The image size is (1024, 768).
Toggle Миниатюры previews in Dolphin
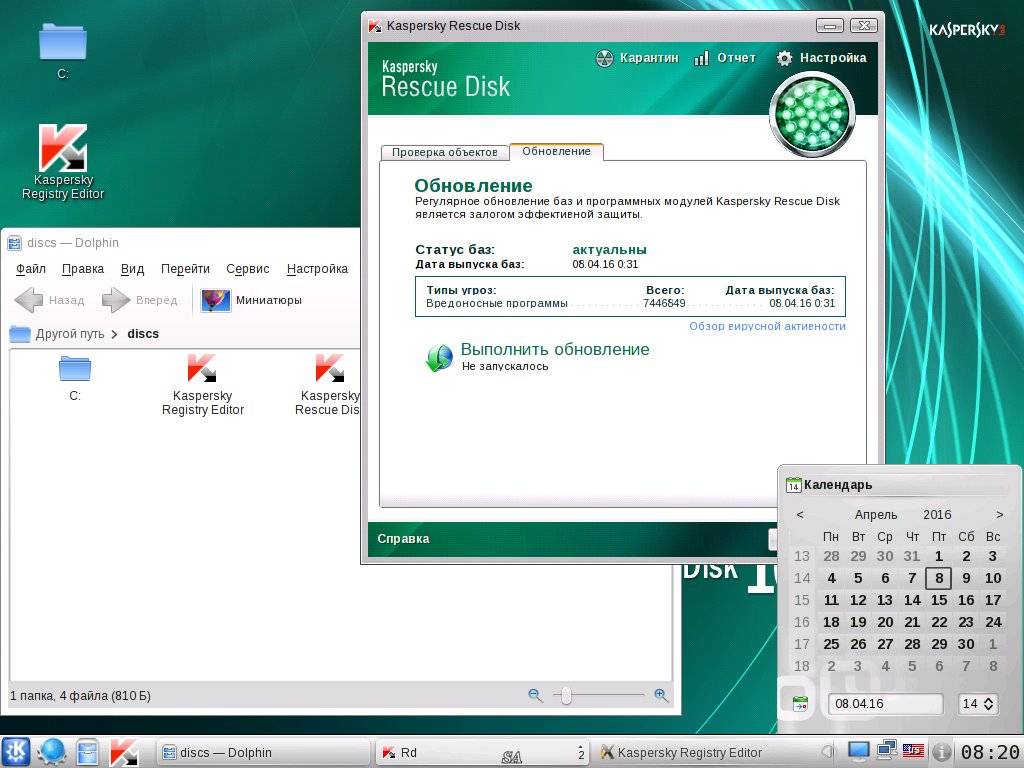(251, 300)
